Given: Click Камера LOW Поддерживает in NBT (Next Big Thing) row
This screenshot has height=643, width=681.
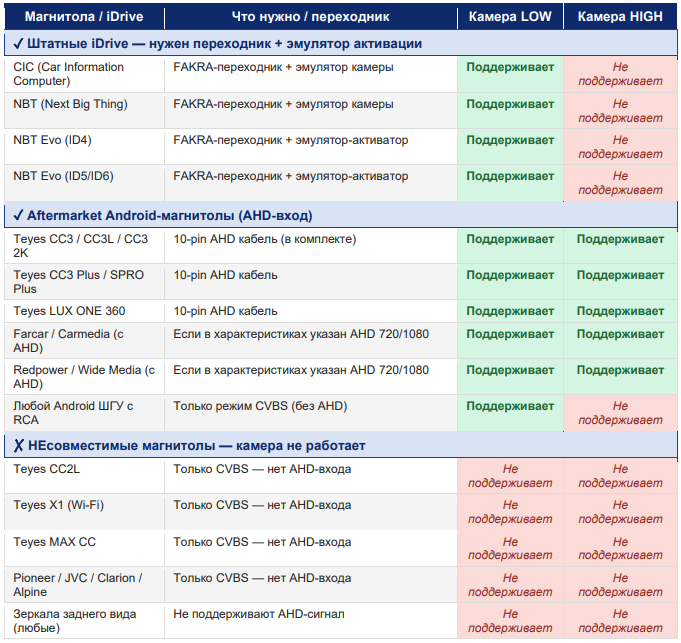Looking at the screenshot, I should click(x=510, y=111).
